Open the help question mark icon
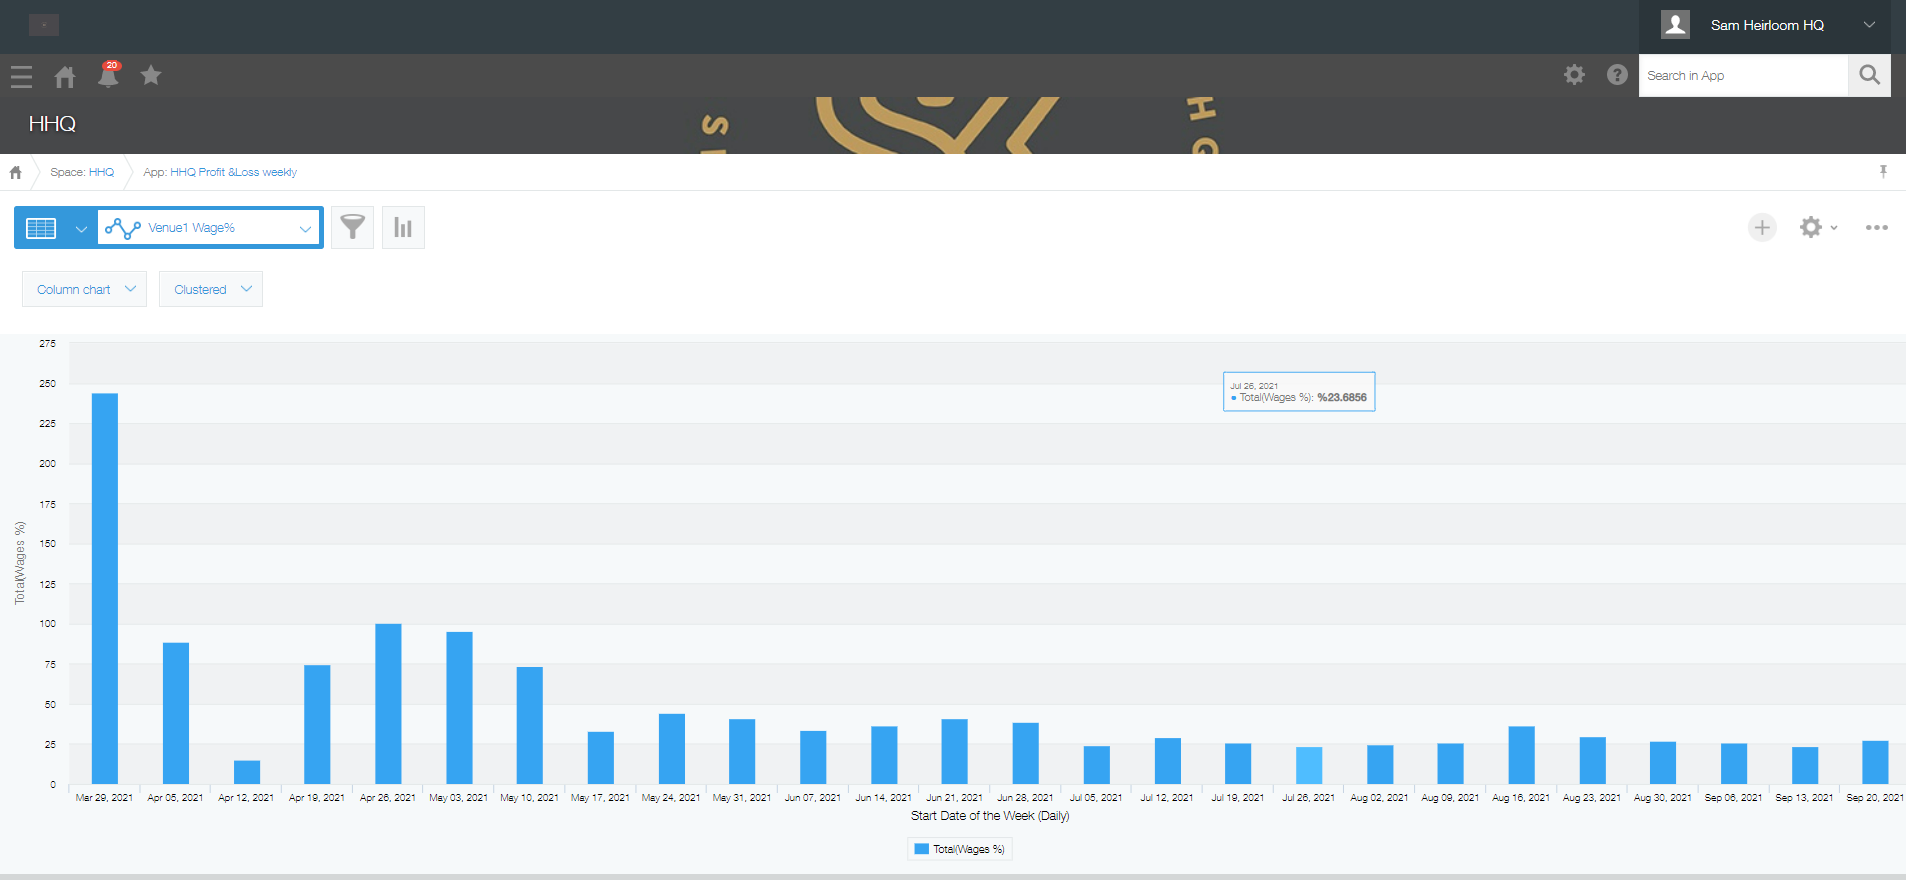Screen dimensions: 1906x880 [x=1617, y=75]
